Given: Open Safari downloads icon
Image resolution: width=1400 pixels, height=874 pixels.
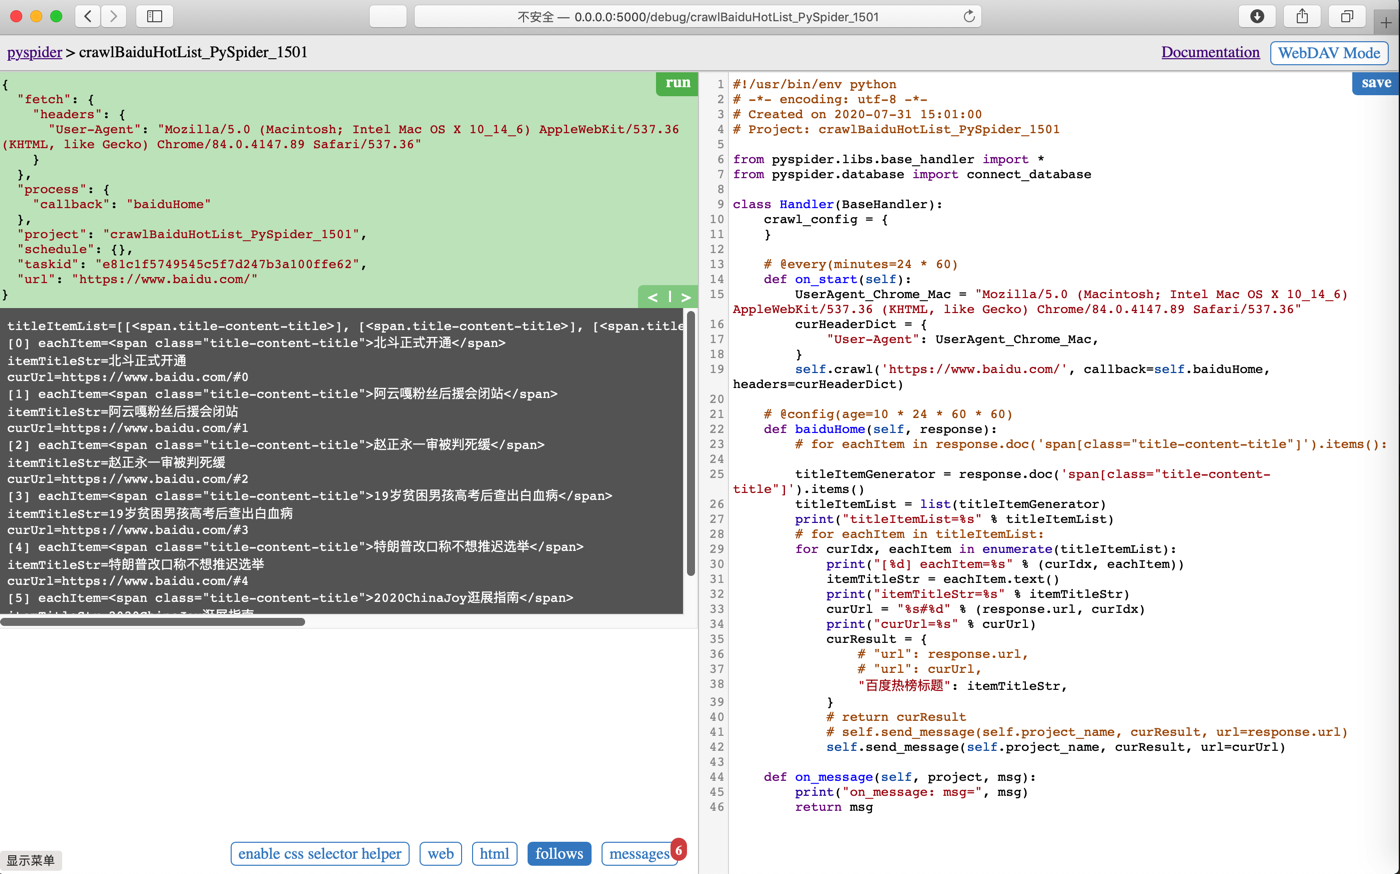Looking at the screenshot, I should (1257, 16).
